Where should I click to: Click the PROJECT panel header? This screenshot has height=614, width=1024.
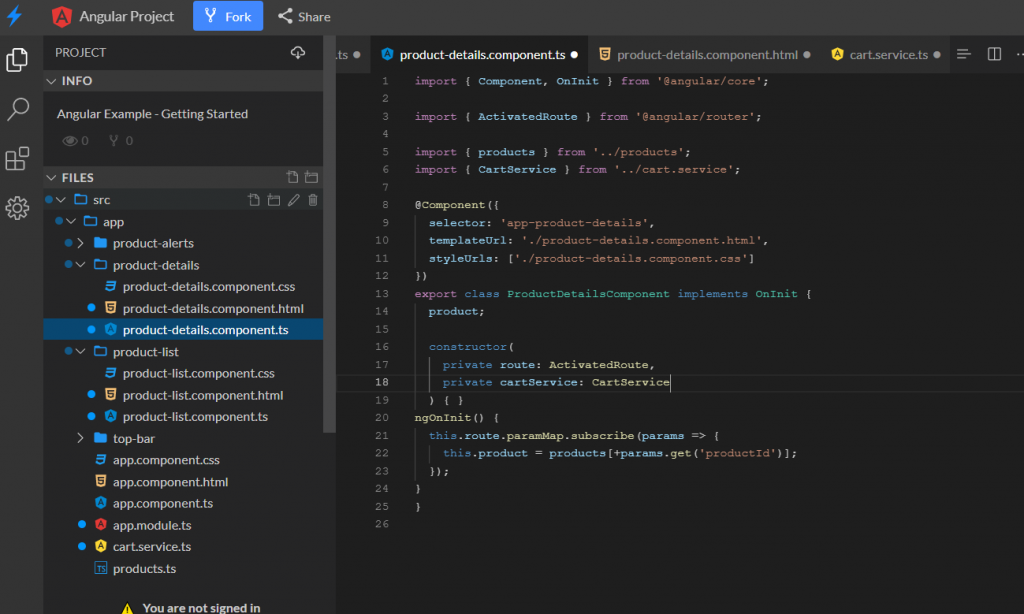tap(183, 52)
